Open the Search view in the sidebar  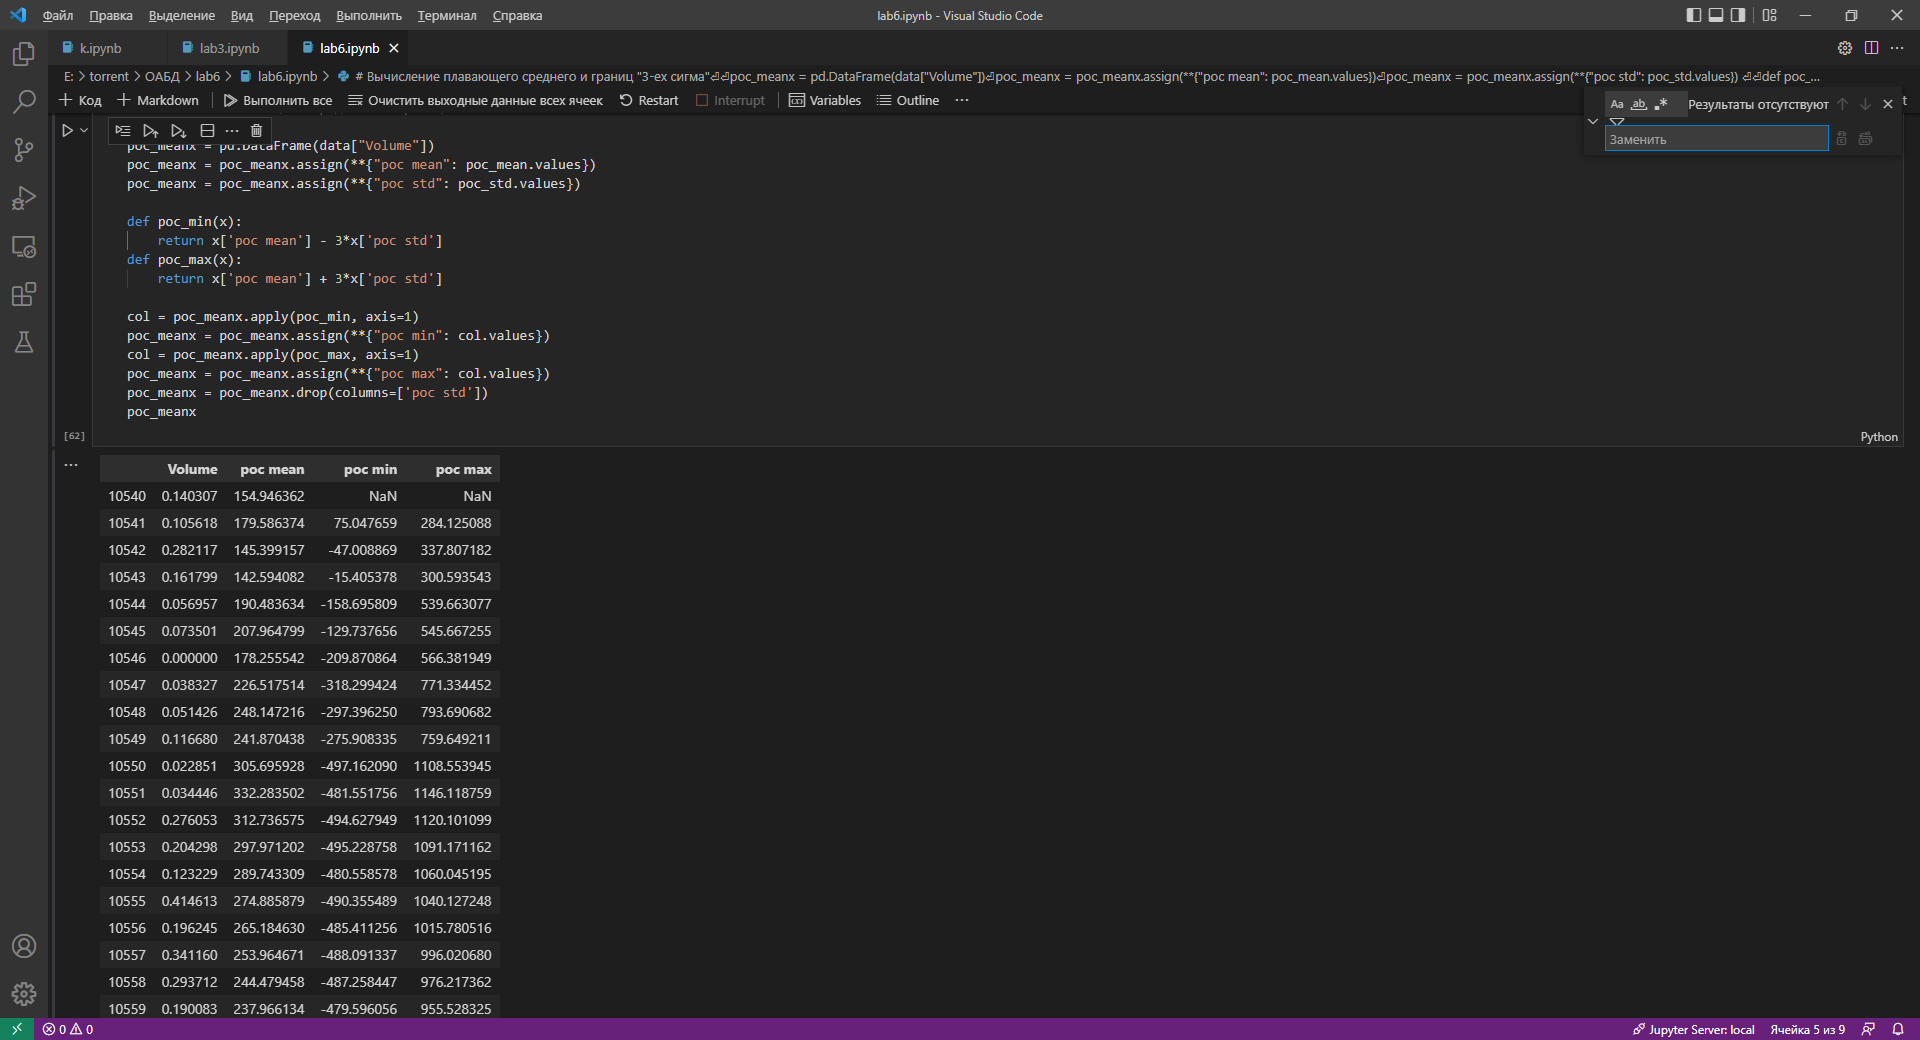pos(24,101)
